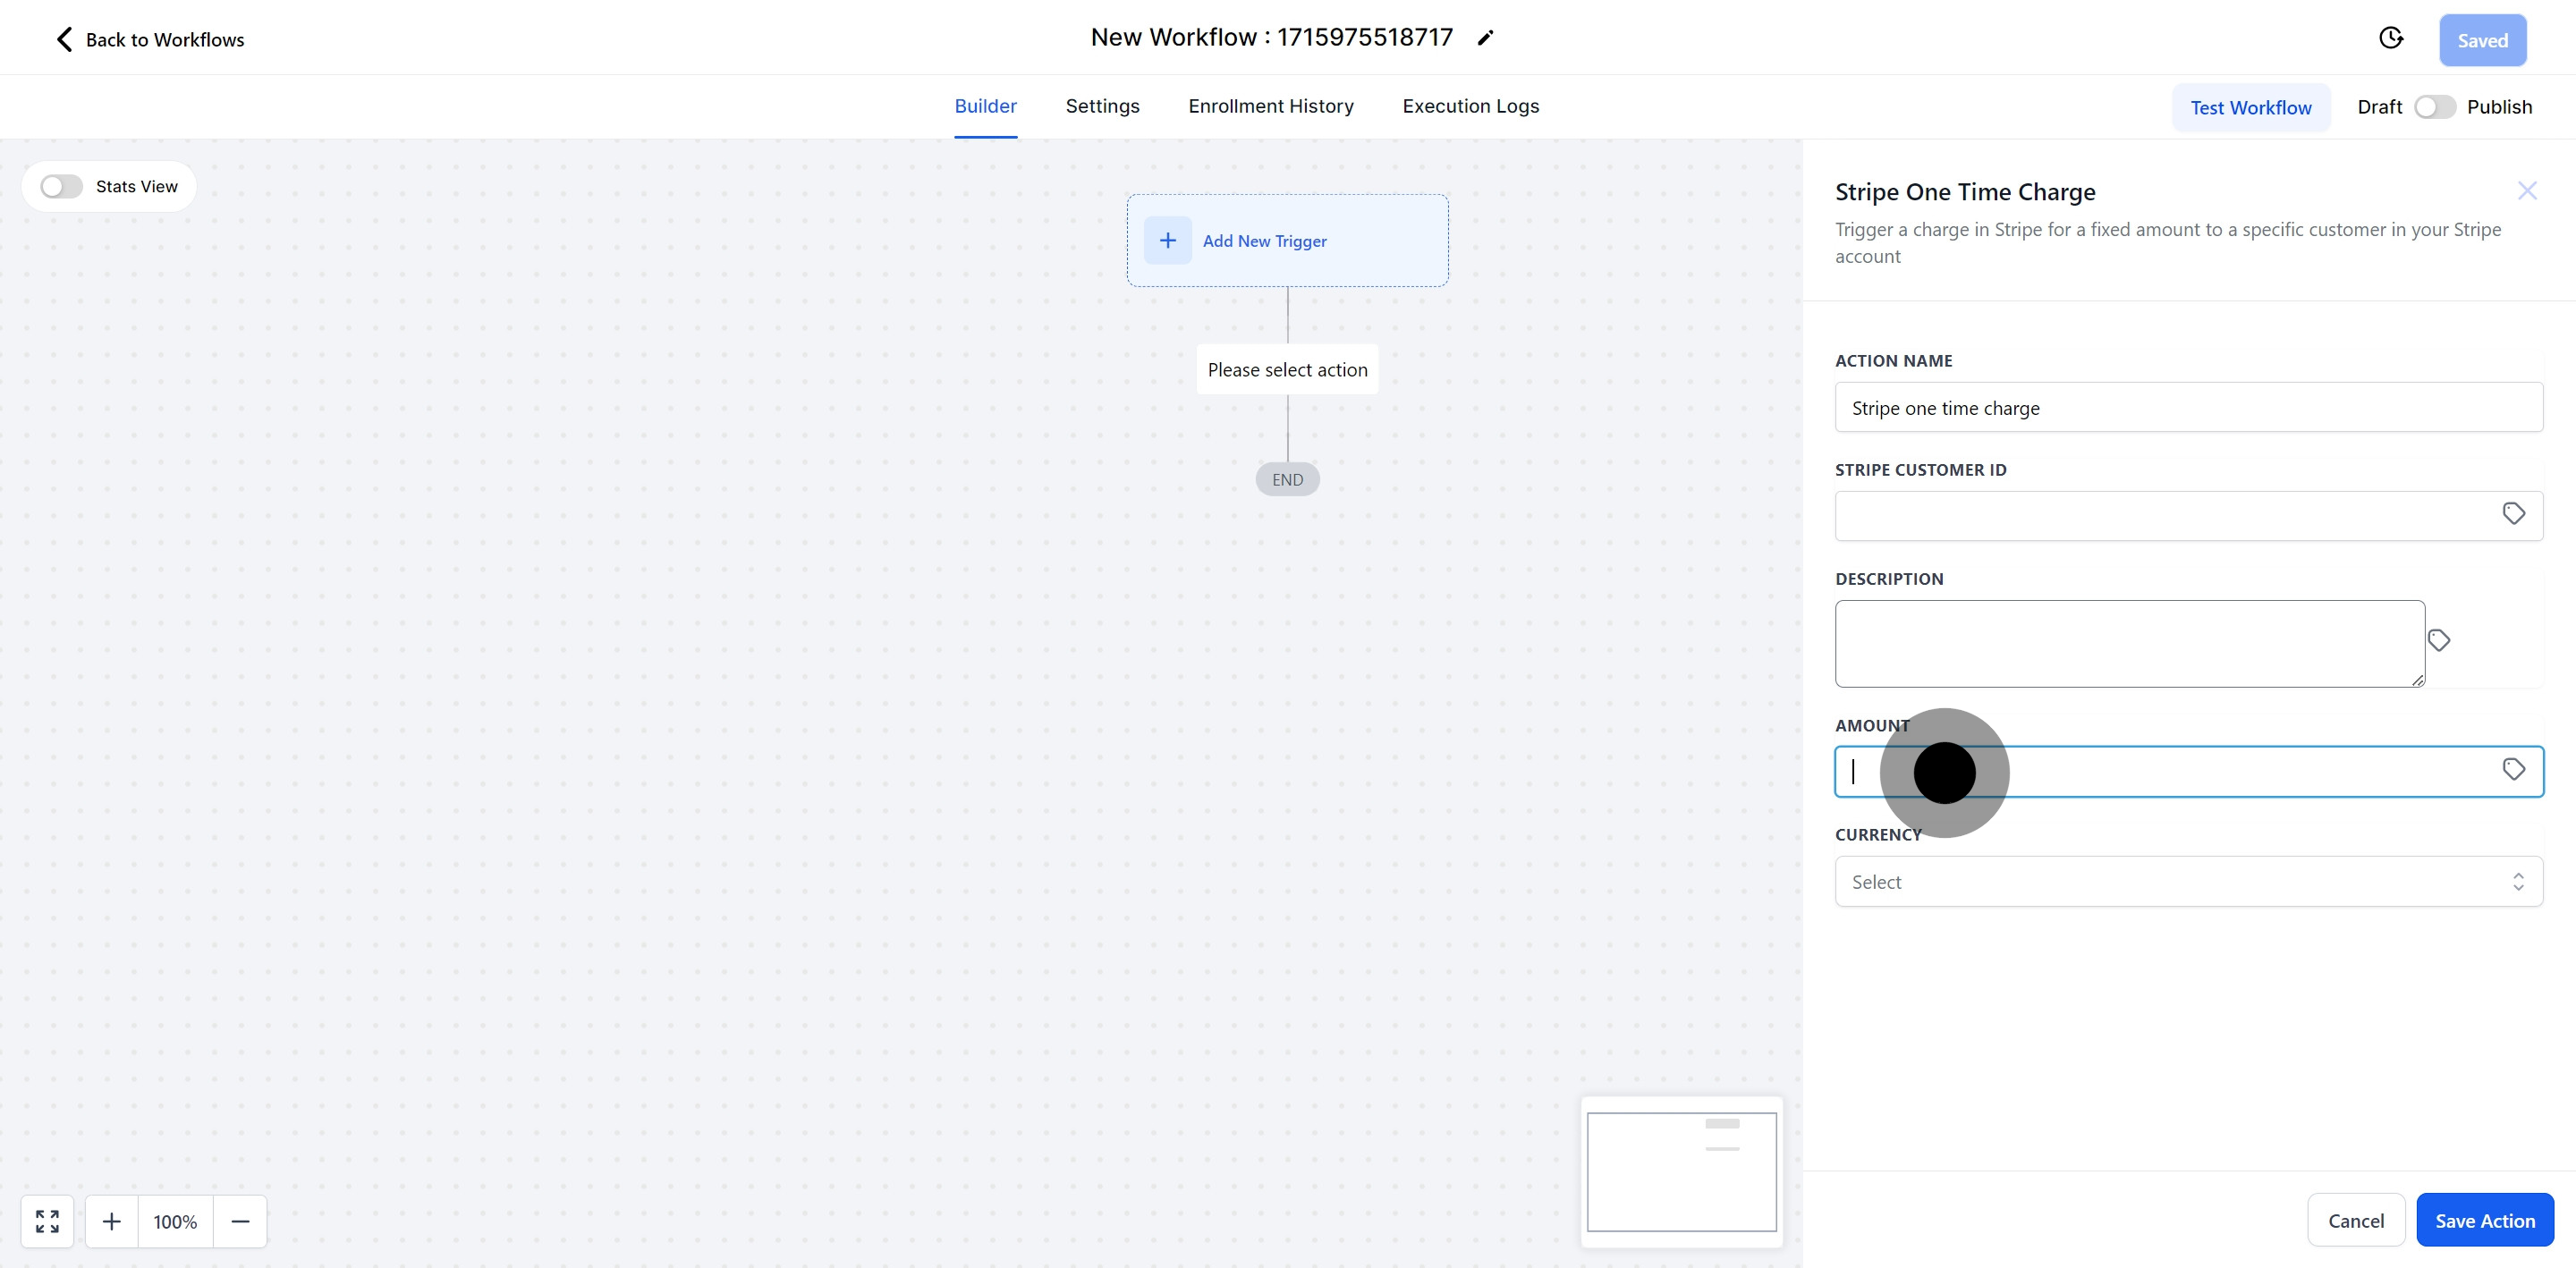Click the plus icon on Add New Trigger
This screenshot has width=2576, height=1268.
click(1167, 241)
